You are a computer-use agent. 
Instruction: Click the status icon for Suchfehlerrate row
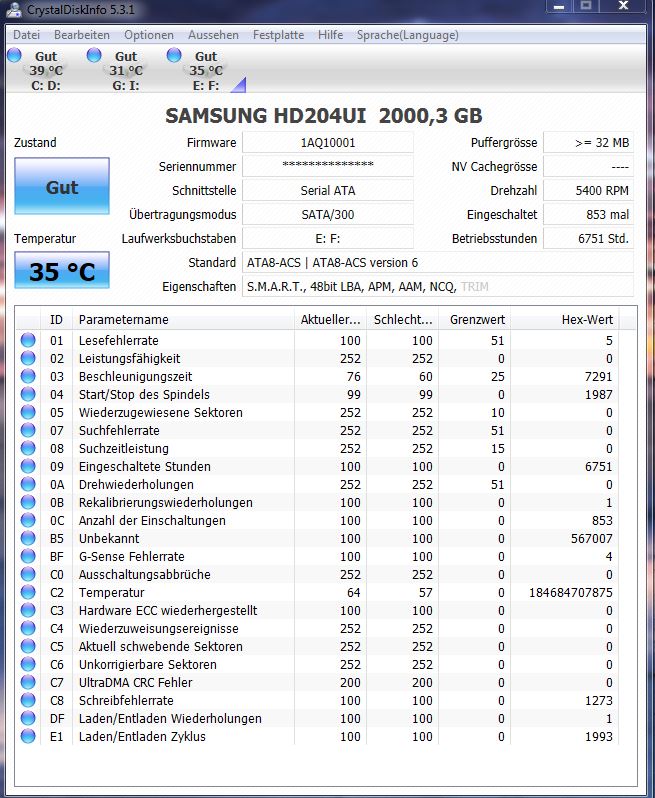(x=28, y=430)
